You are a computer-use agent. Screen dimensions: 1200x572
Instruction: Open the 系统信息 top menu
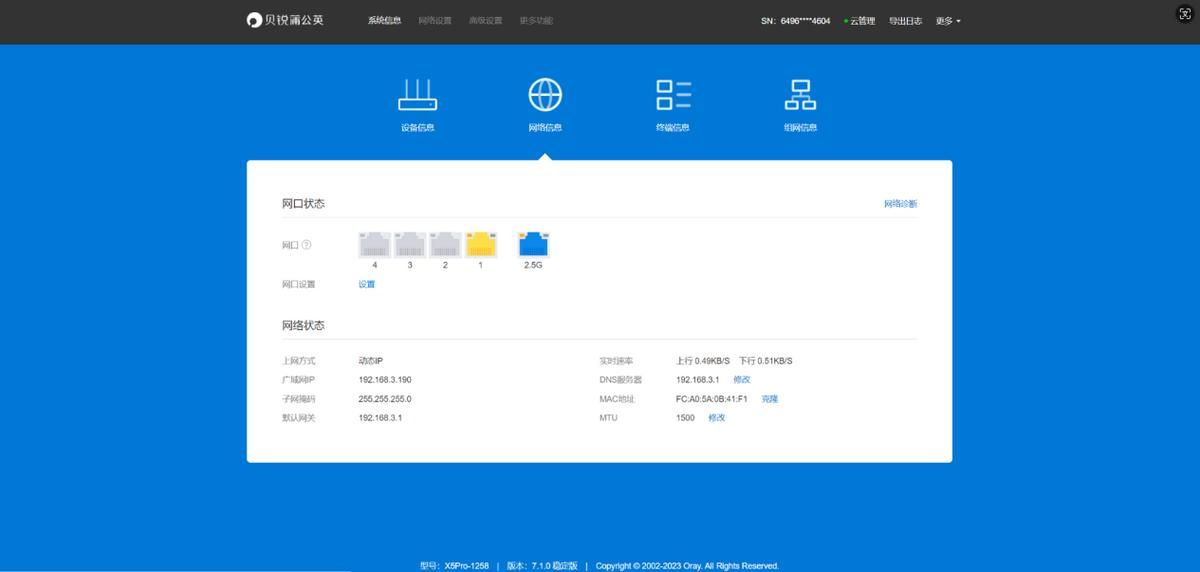[384, 21]
